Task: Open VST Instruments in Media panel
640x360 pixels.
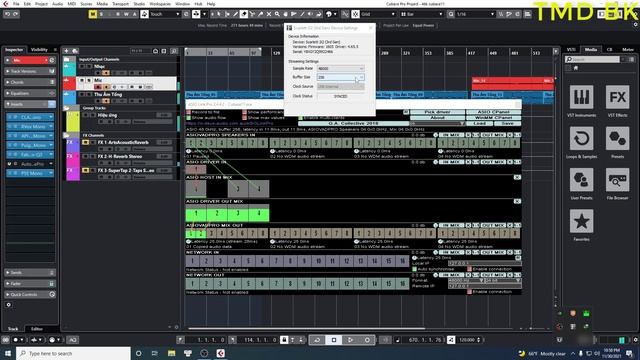Action: tap(581, 97)
